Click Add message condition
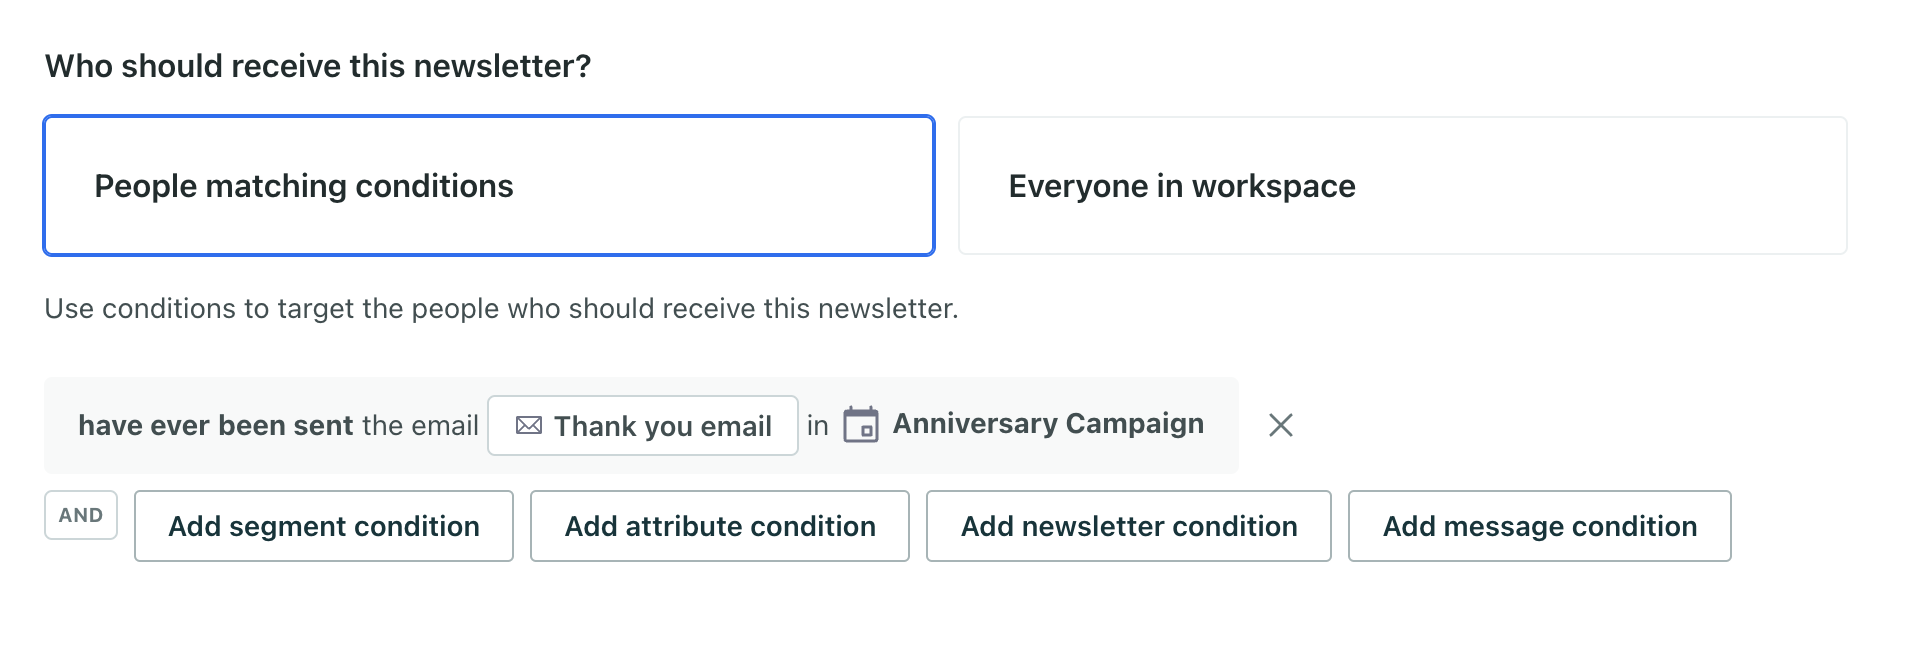The width and height of the screenshot is (1914, 656). pyautogui.click(x=1539, y=526)
